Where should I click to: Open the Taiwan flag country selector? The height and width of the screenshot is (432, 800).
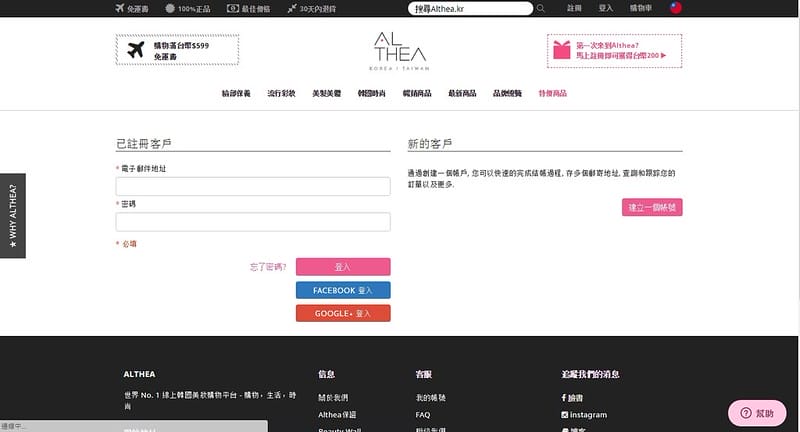tap(676, 8)
